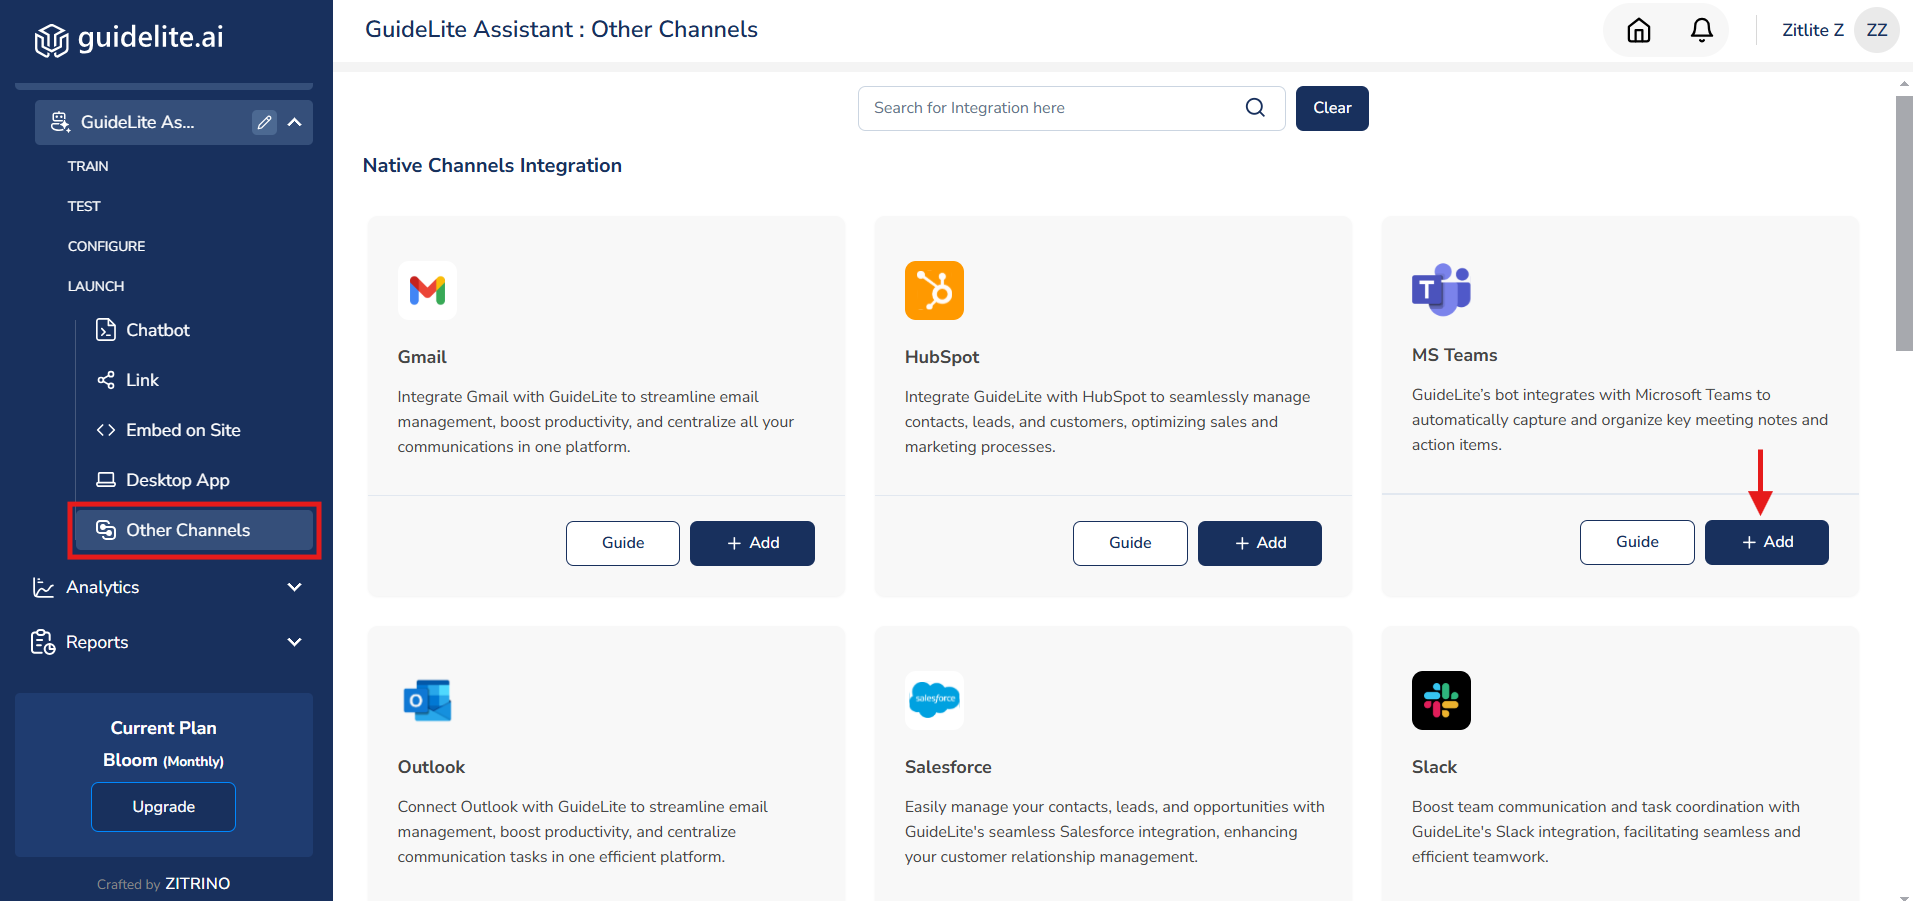
Task: Click the Chatbot icon in the sidebar
Action: [x=106, y=330]
